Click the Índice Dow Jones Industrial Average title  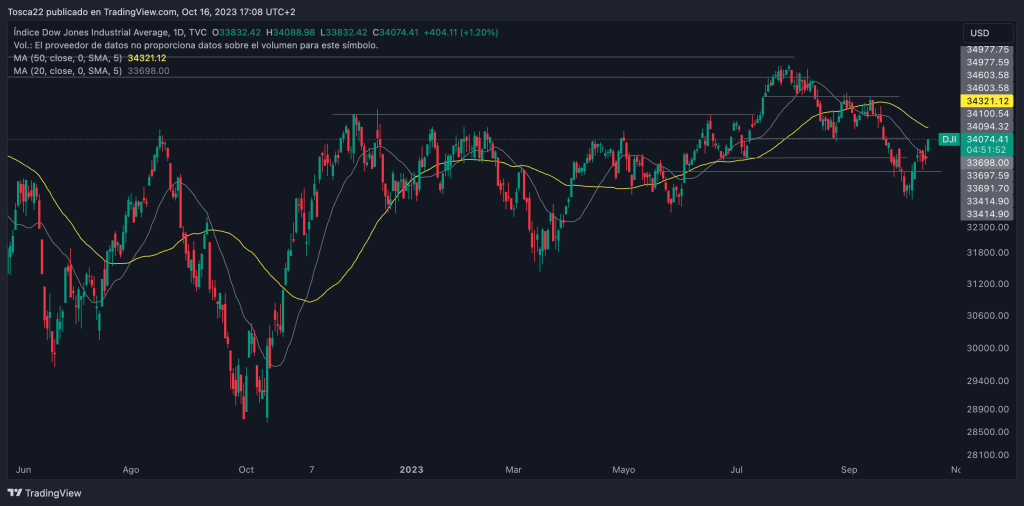100,33
